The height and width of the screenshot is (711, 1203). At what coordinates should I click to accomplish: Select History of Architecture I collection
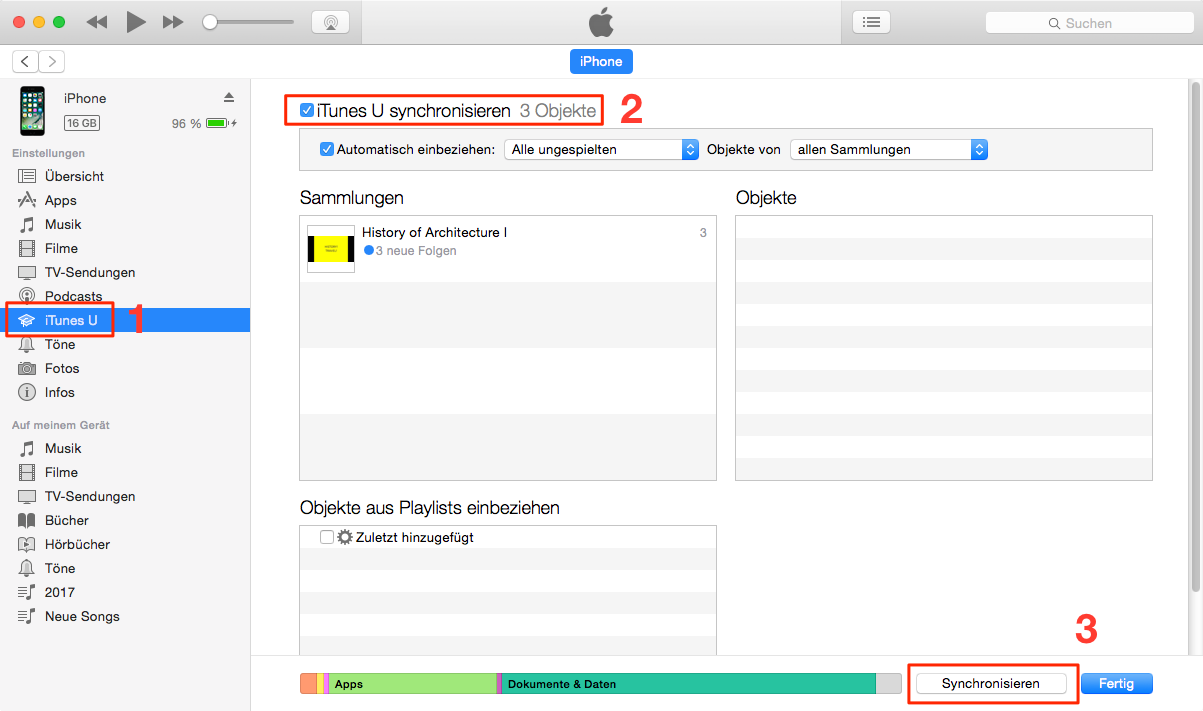pos(508,249)
